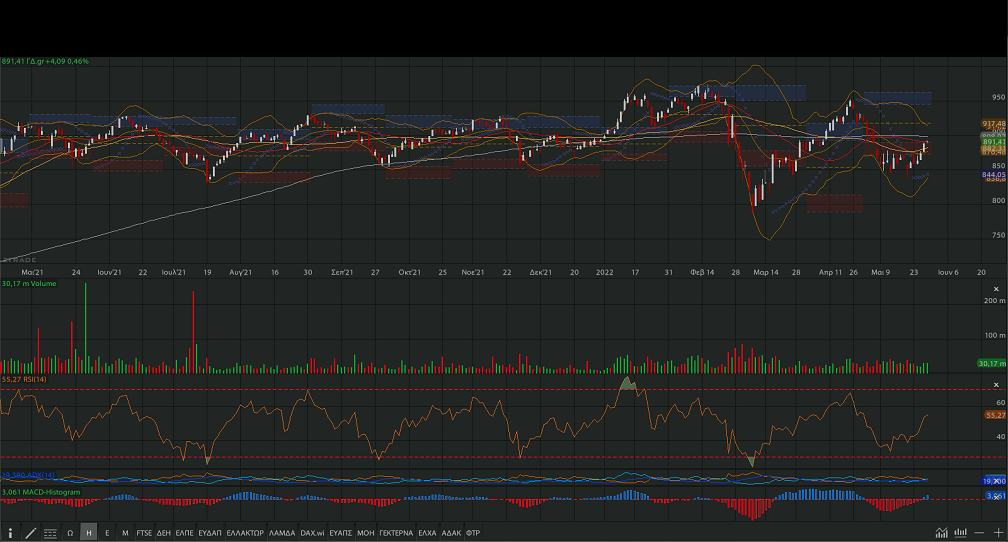Switch to daily H timeframe
The height and width of the screenshot is (542, 1008).
(x=89, y=533)
